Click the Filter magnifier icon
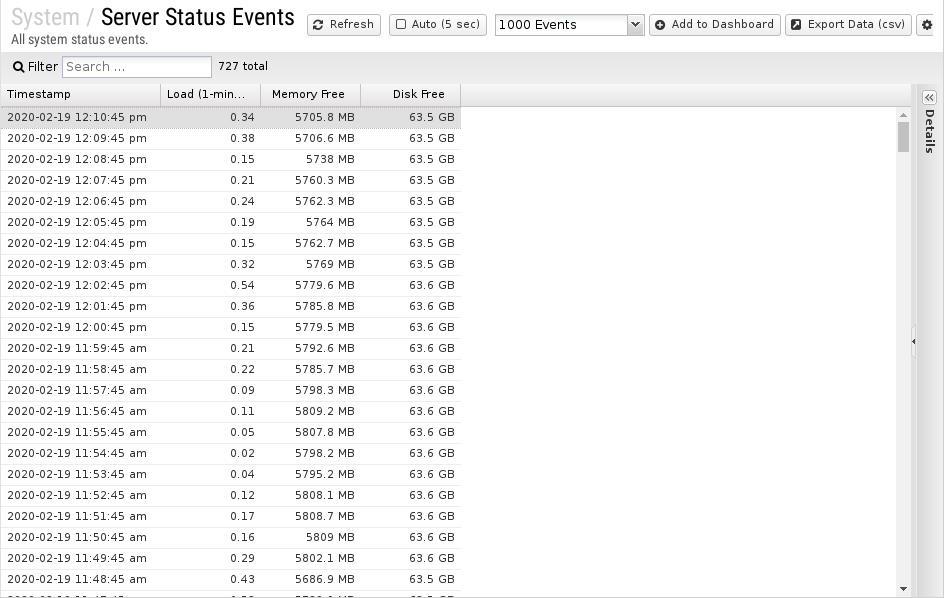Viewport: 944px width, 598px height. 19,67
